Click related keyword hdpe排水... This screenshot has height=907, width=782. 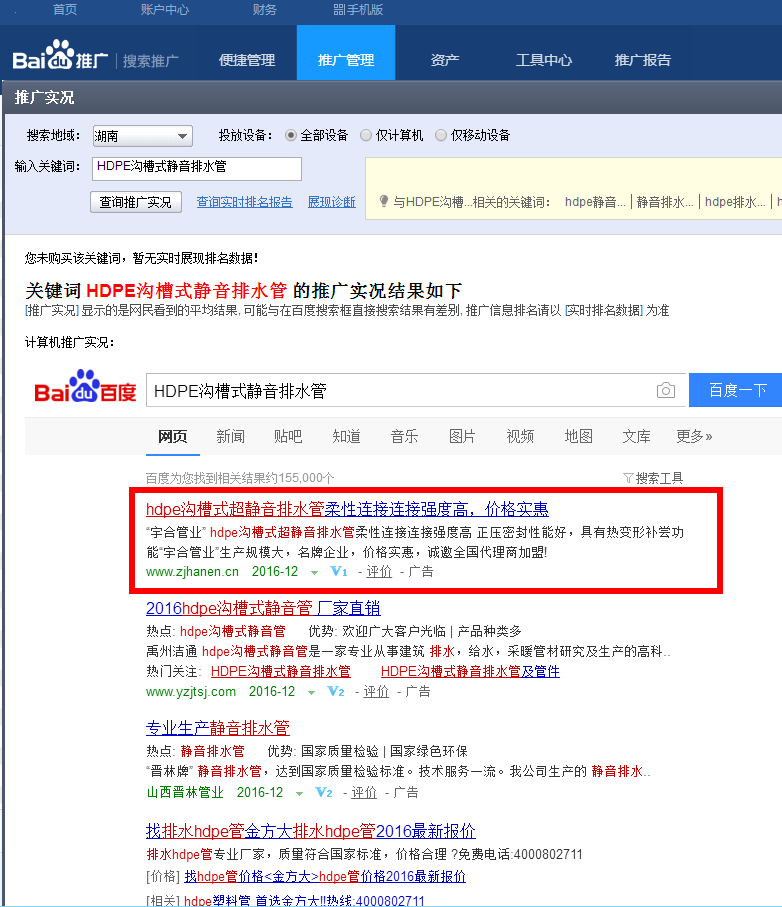pos(735,202)
